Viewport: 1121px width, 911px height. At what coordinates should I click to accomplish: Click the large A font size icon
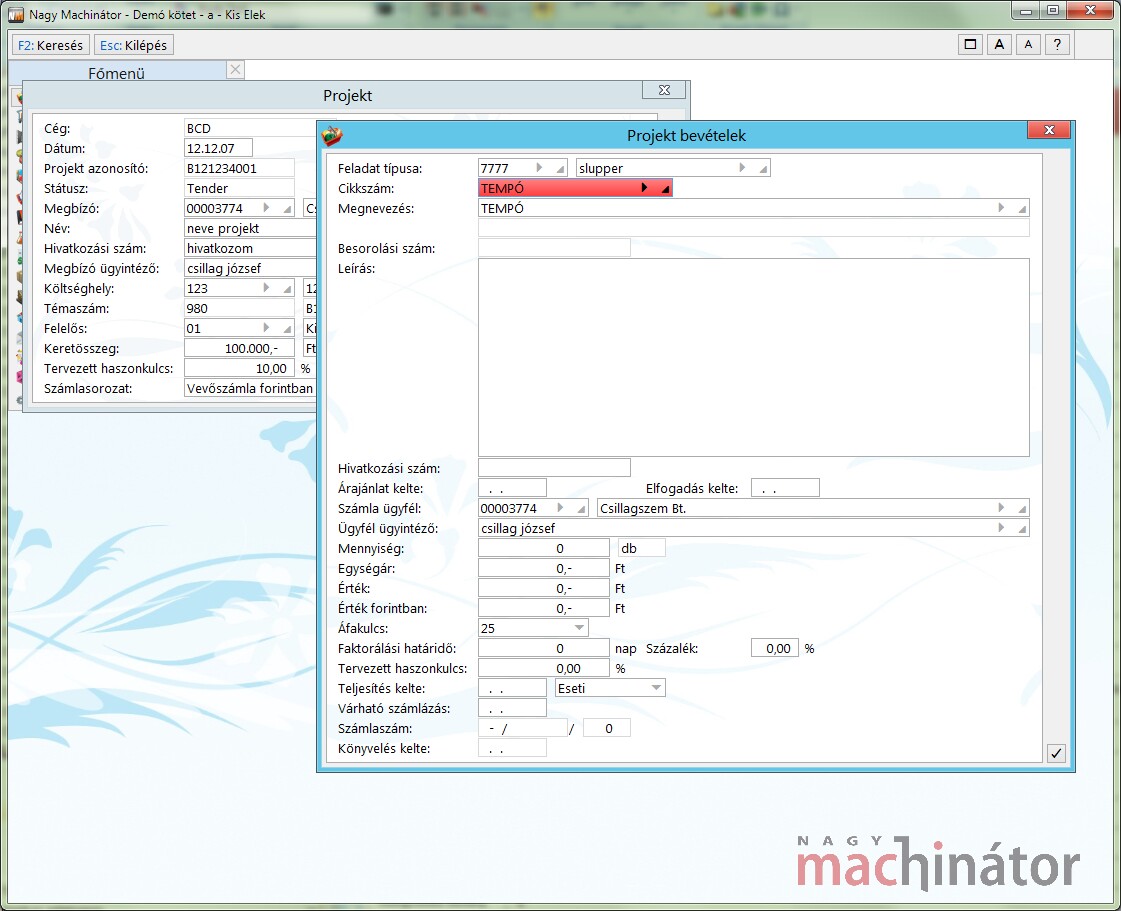999,44
